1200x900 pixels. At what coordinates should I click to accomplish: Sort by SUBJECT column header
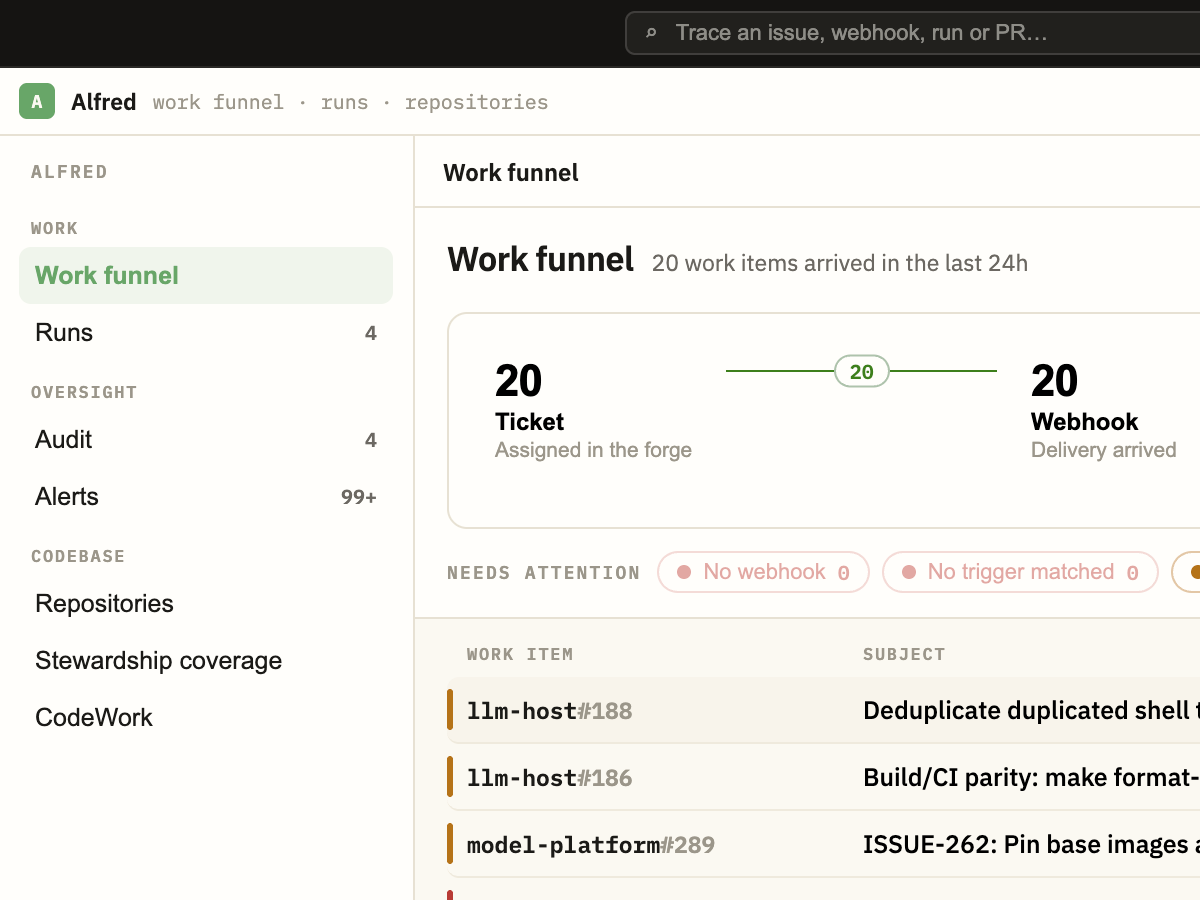point(904,654)
